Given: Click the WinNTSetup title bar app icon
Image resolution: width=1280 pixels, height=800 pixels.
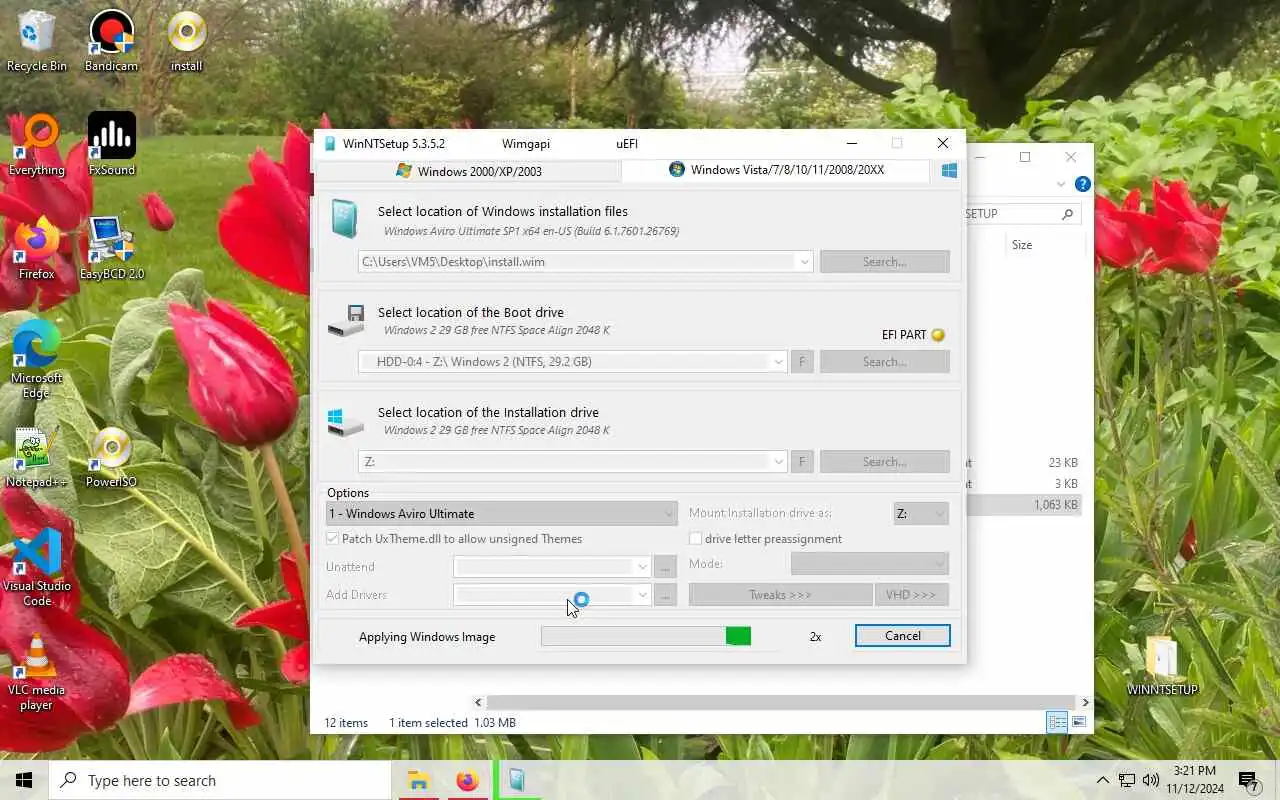Looking at the screenshot, I should tap(330, 144).
